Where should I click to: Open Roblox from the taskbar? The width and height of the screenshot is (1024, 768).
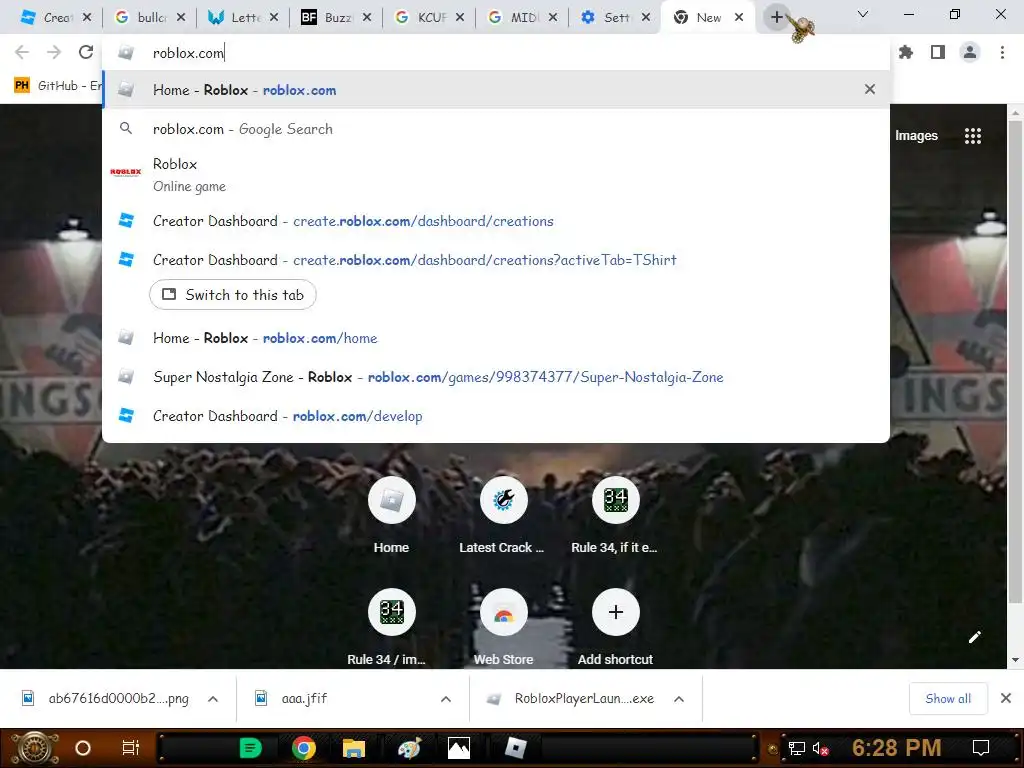click(x=516, y=748)
